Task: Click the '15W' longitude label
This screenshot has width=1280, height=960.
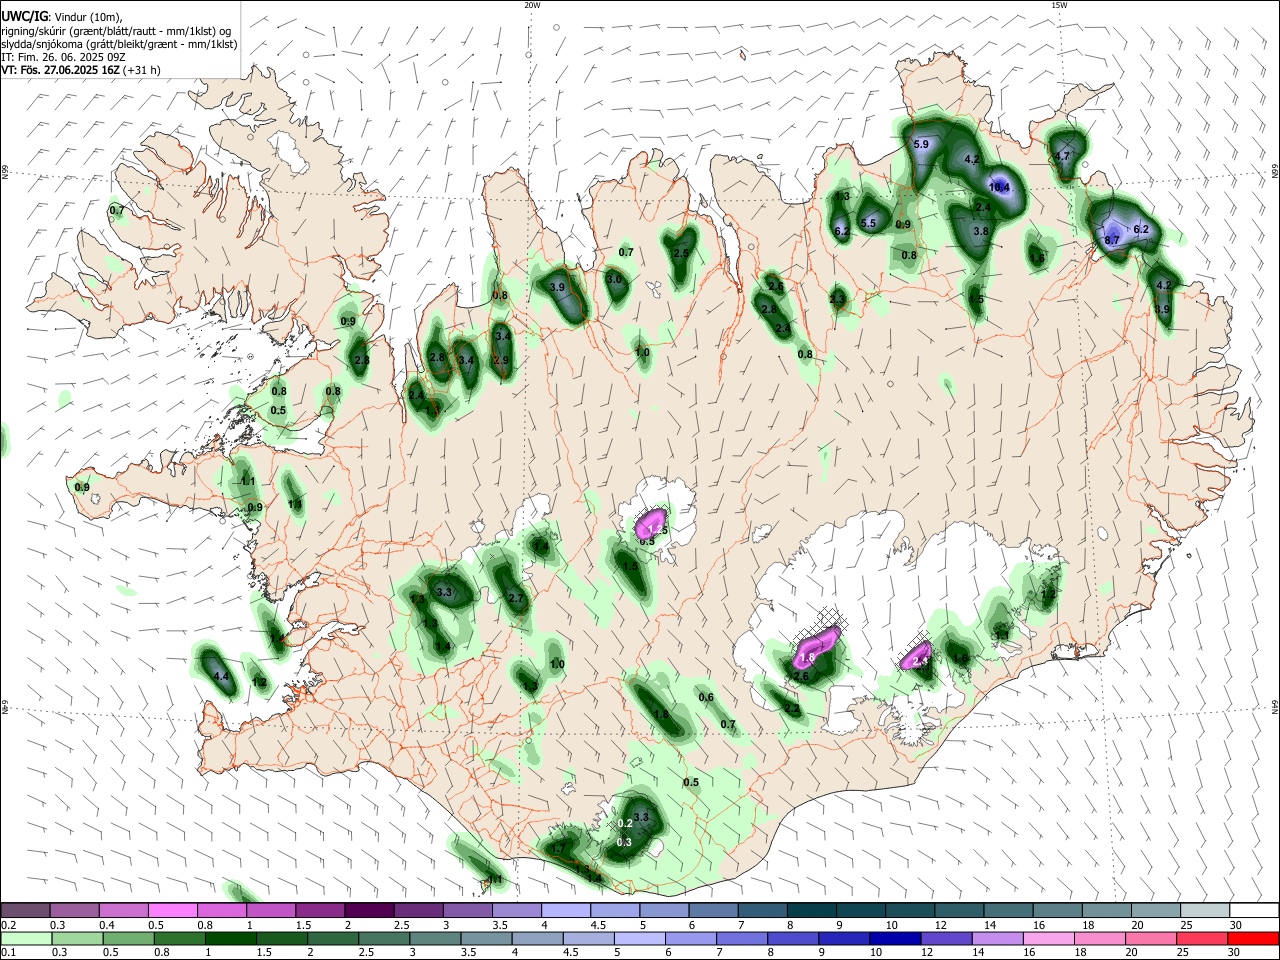Action: click(x=1059, y=5)
